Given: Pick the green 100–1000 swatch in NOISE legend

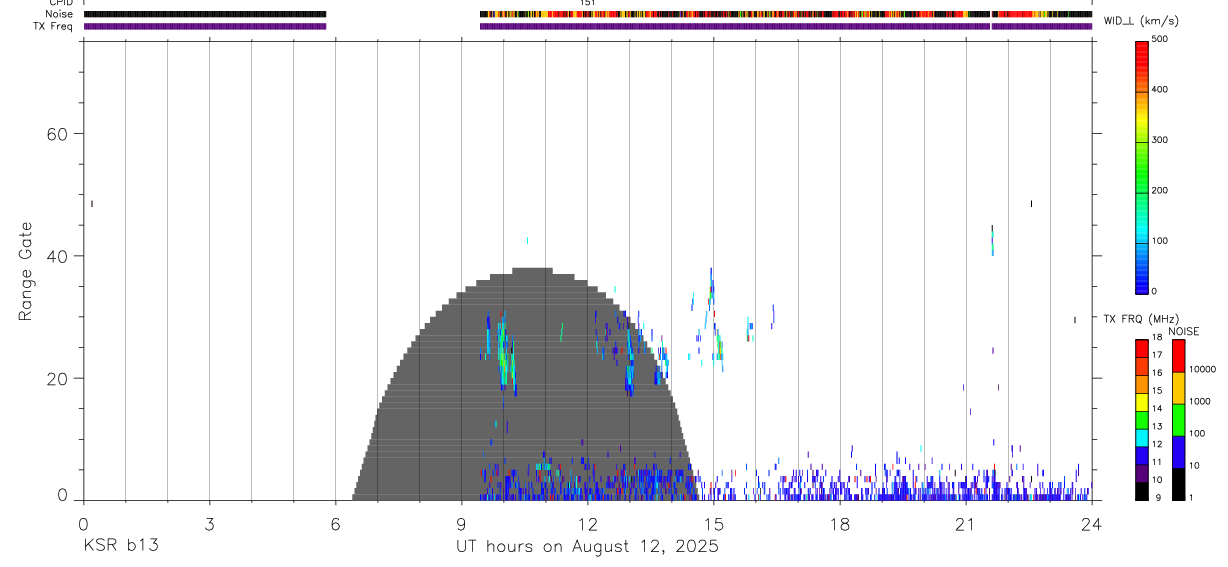Looking at the screenshot, I should (1178, 420).
